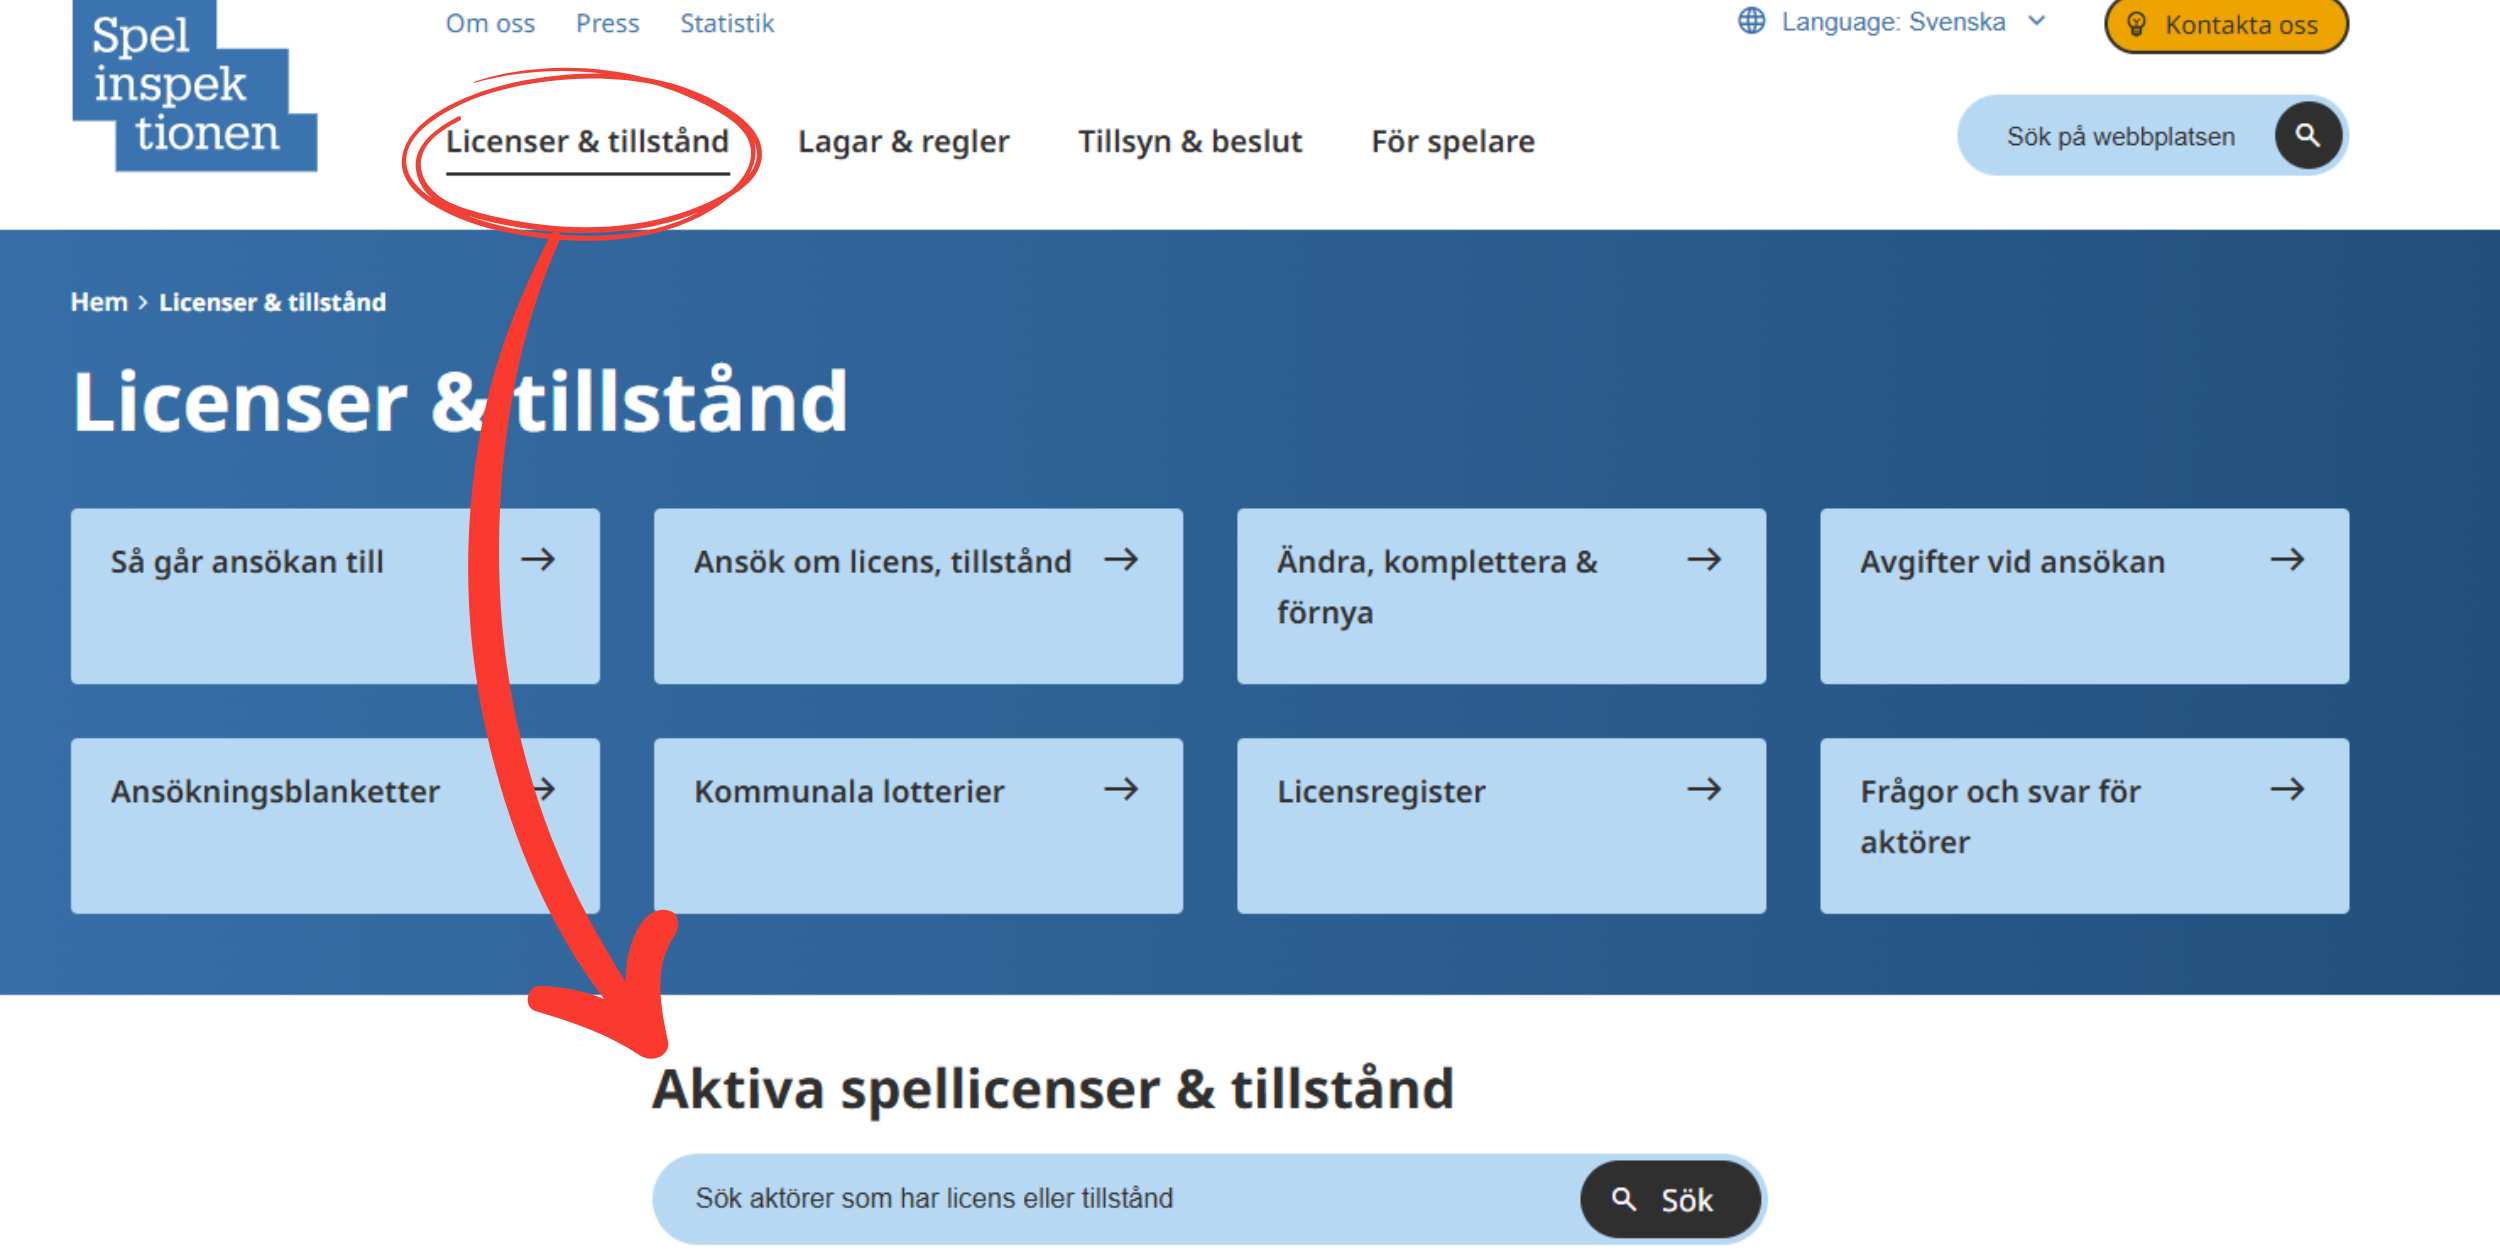2500x1250 pixels.
Task: Open the För spelare navigation item
Action: pyautogui.click(x=1453, y=141)
